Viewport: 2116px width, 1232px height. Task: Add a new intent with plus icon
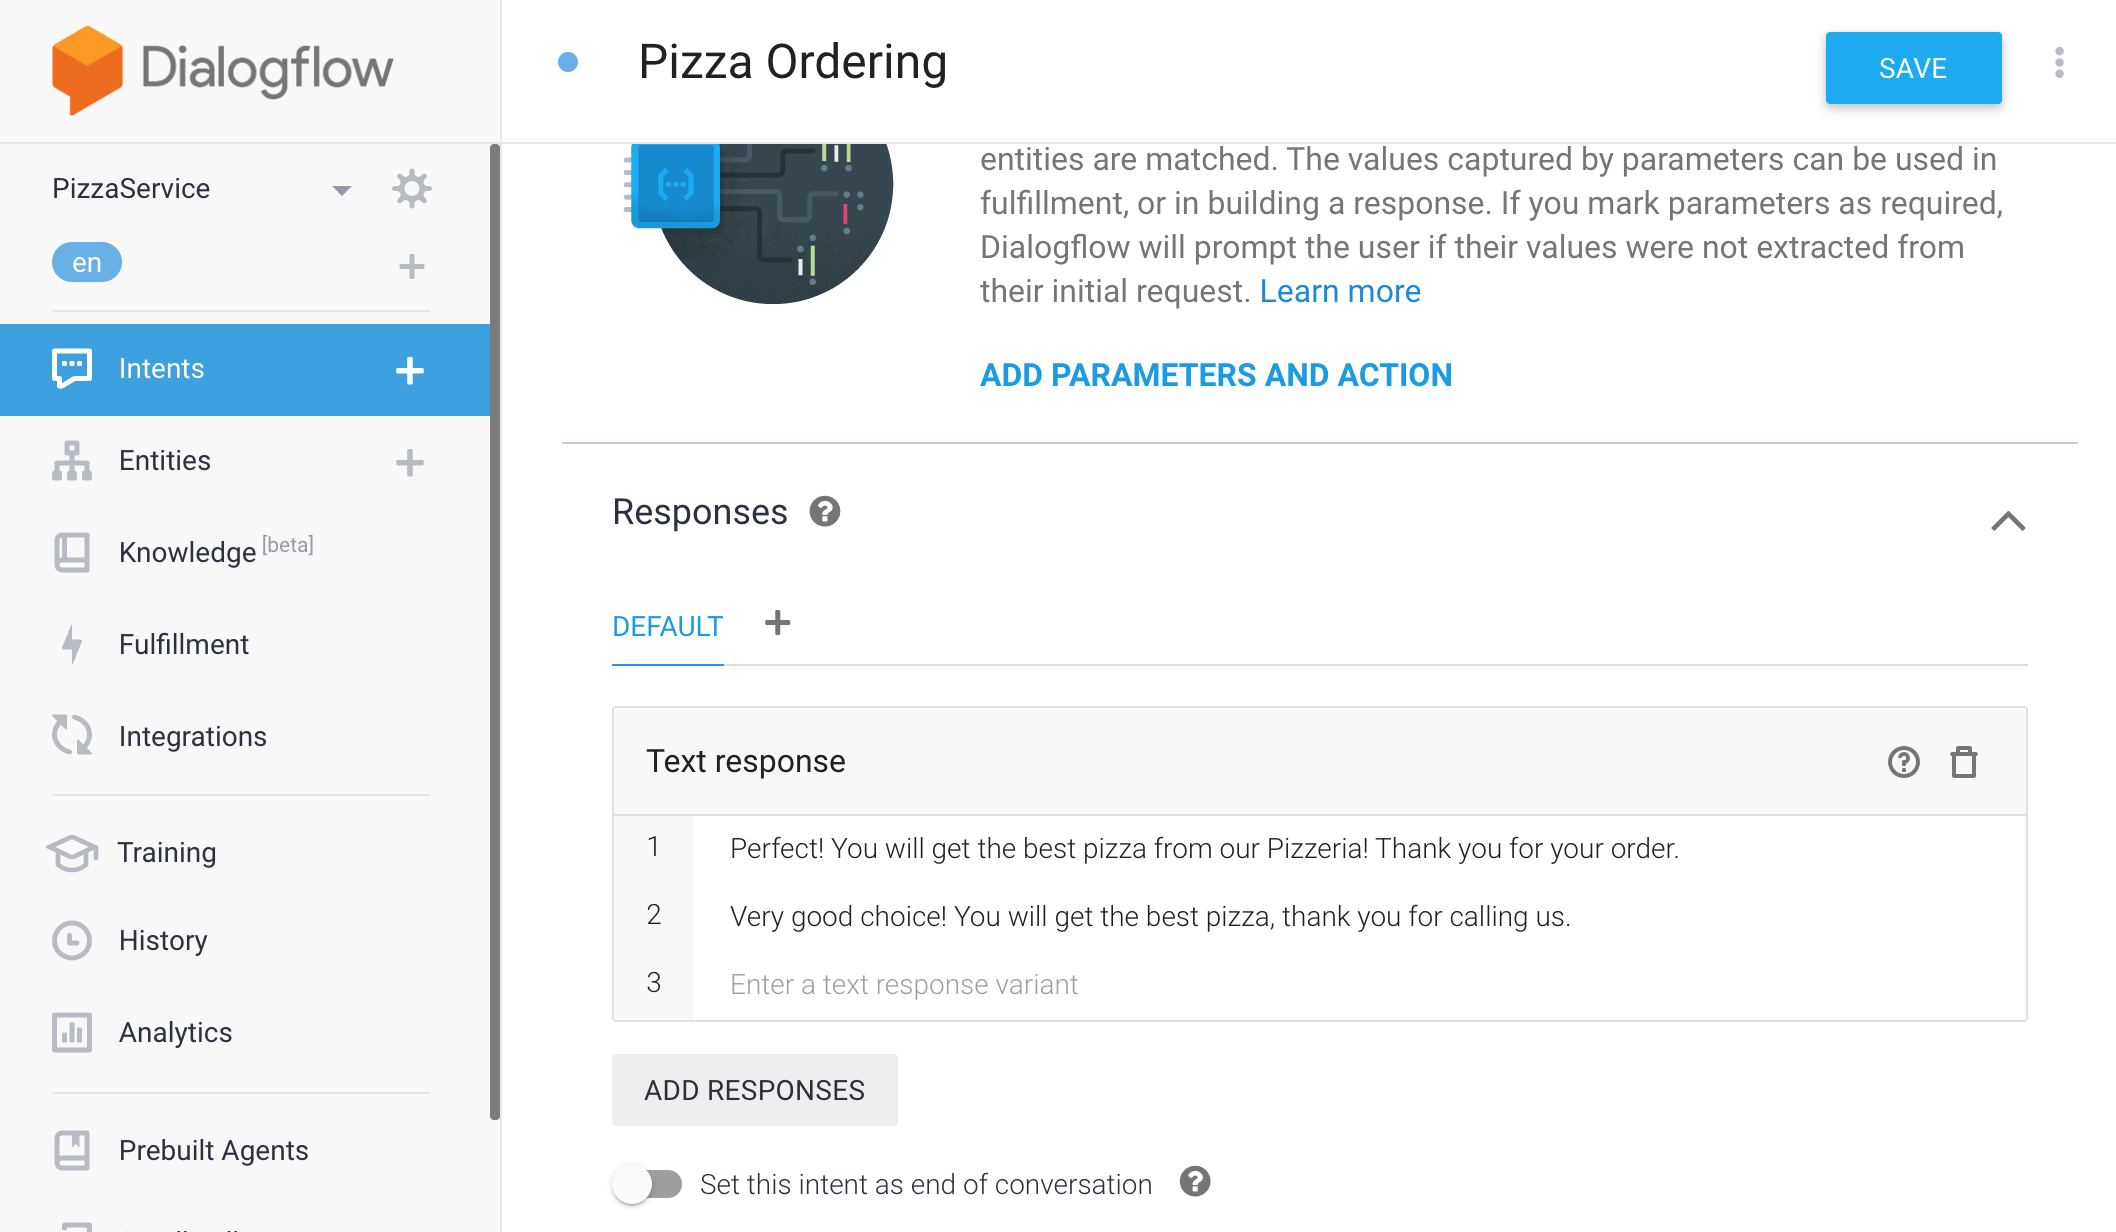pyautogui.click(x=409, y=370)
